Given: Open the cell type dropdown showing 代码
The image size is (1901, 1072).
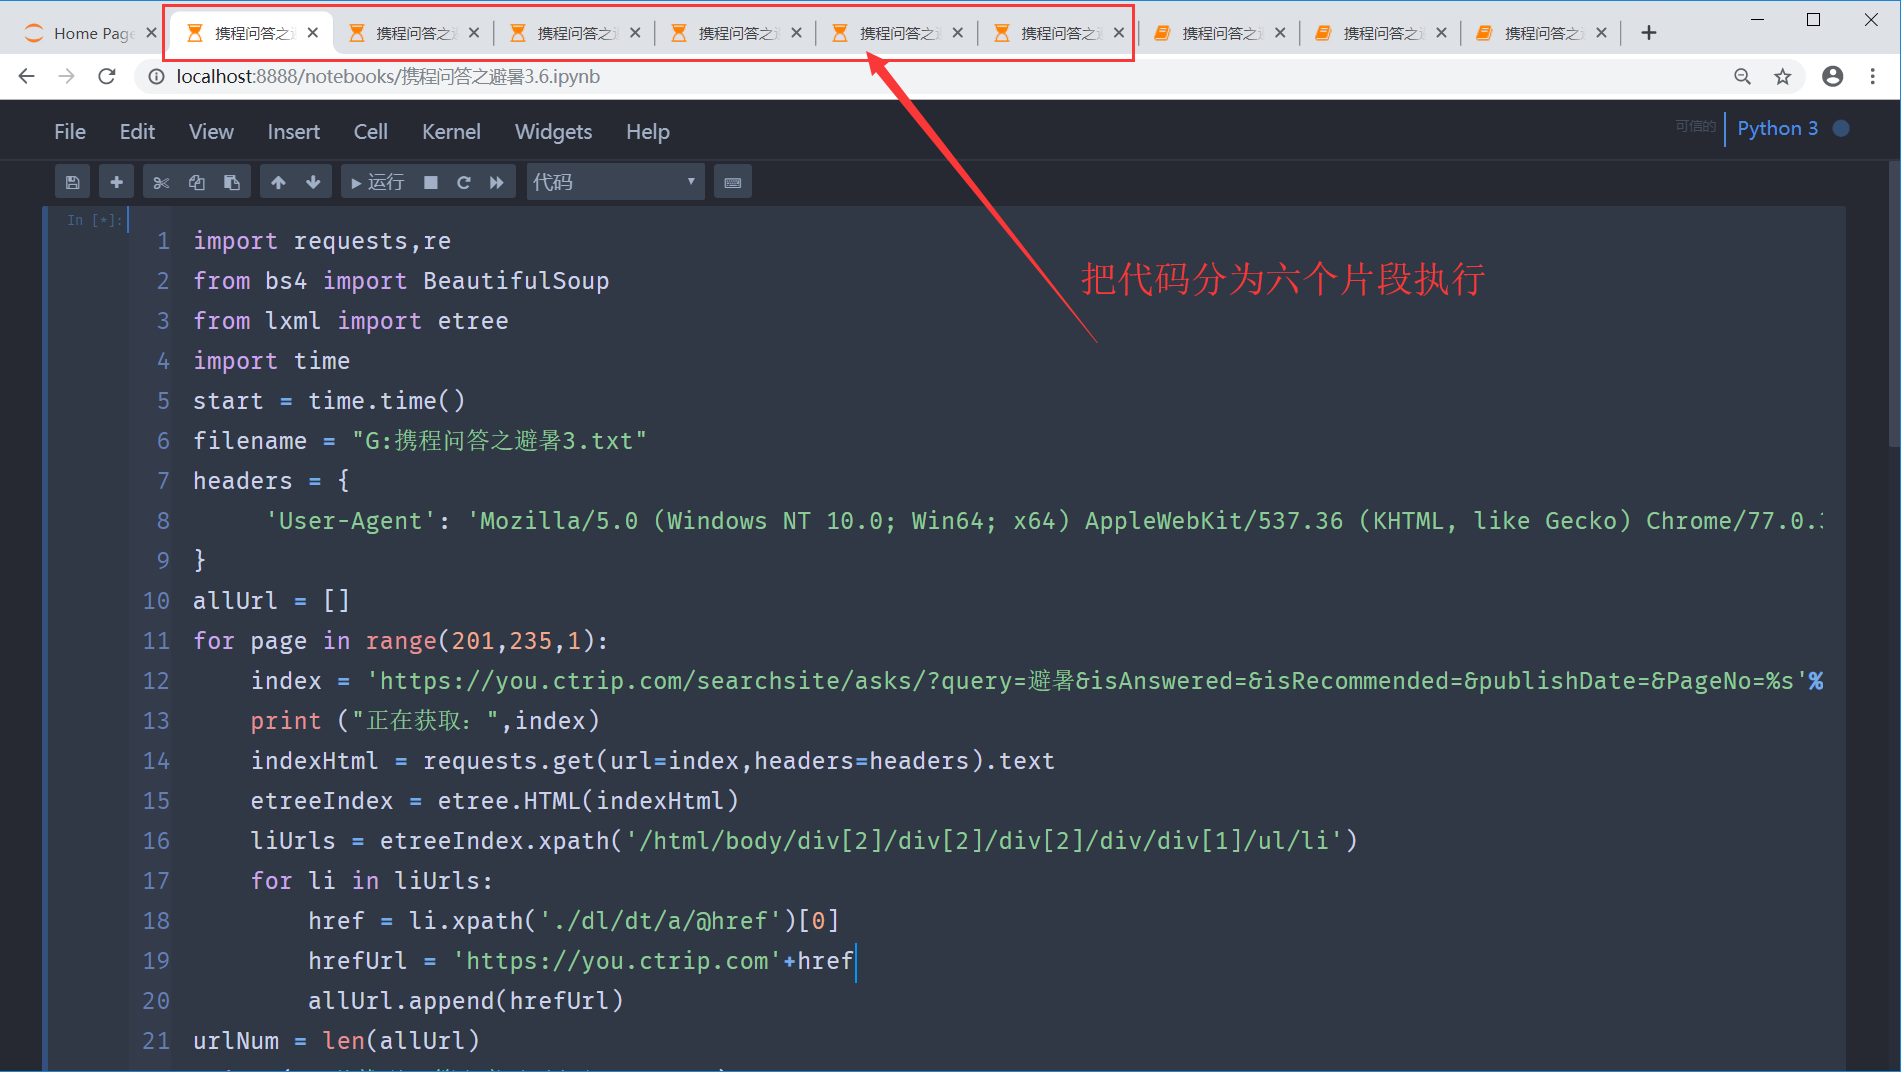Looking at the screenshot, I should pos(615,182).
